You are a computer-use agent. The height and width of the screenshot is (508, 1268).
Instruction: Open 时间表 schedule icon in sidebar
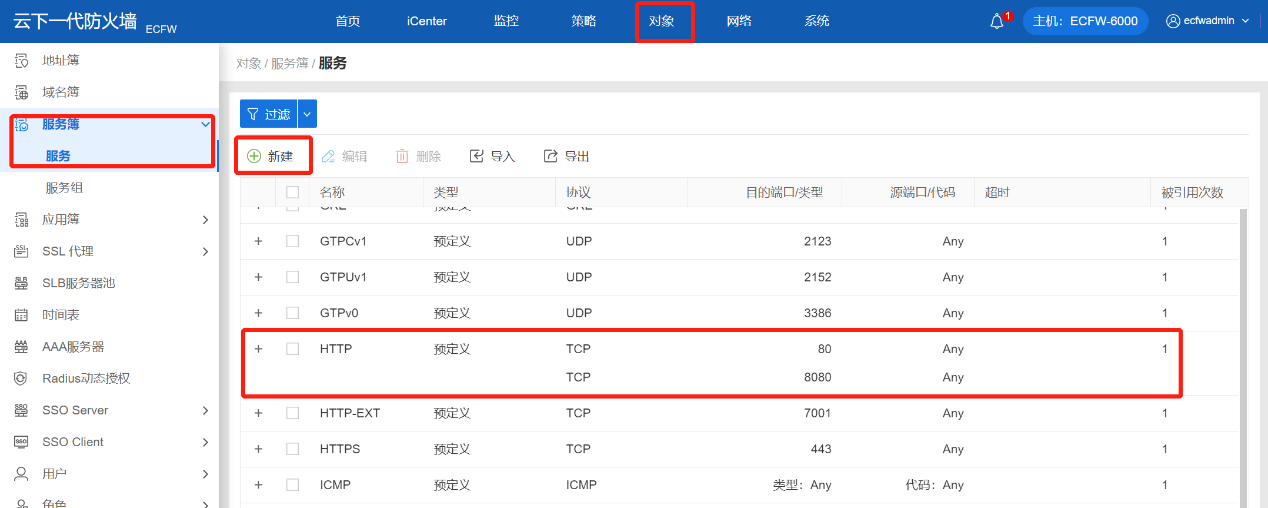21,315
